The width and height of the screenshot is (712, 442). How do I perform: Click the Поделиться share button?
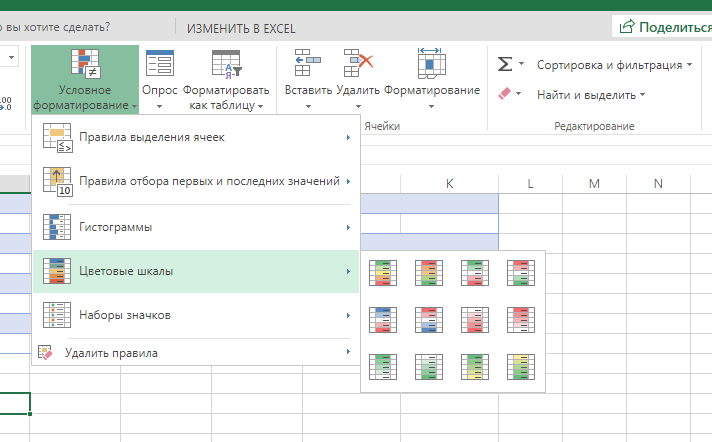point(664,27)
